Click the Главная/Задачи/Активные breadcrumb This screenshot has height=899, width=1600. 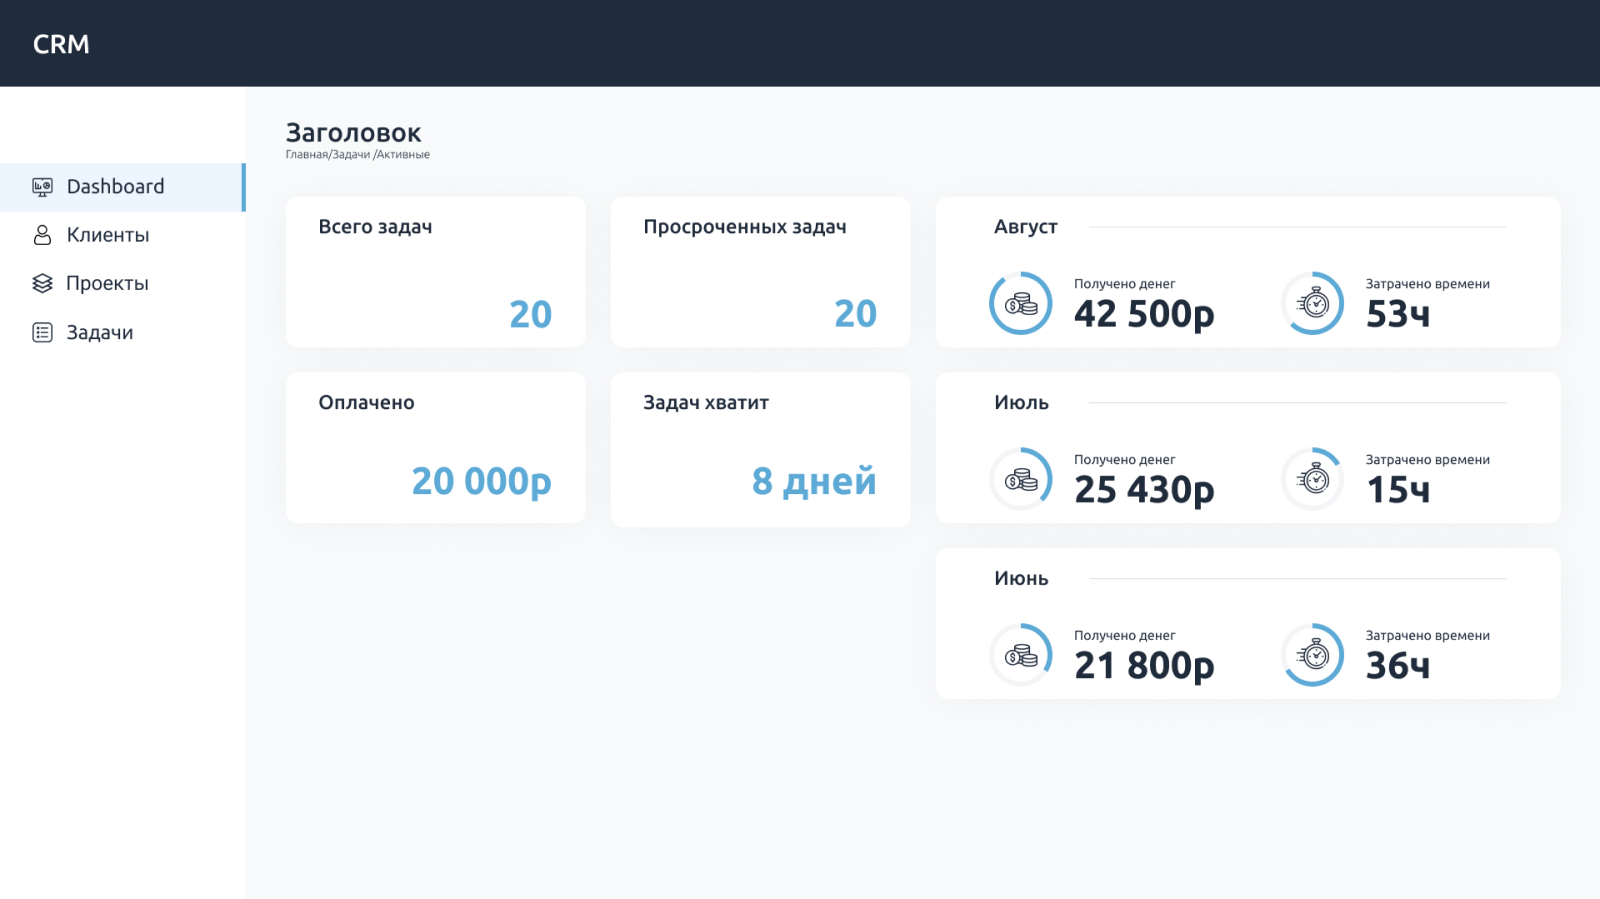coord(357,155)
